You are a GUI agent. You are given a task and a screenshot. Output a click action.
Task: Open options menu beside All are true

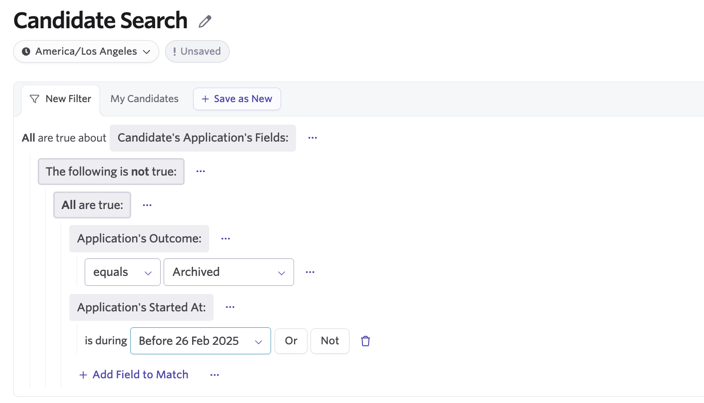click(x=147, y=205)
